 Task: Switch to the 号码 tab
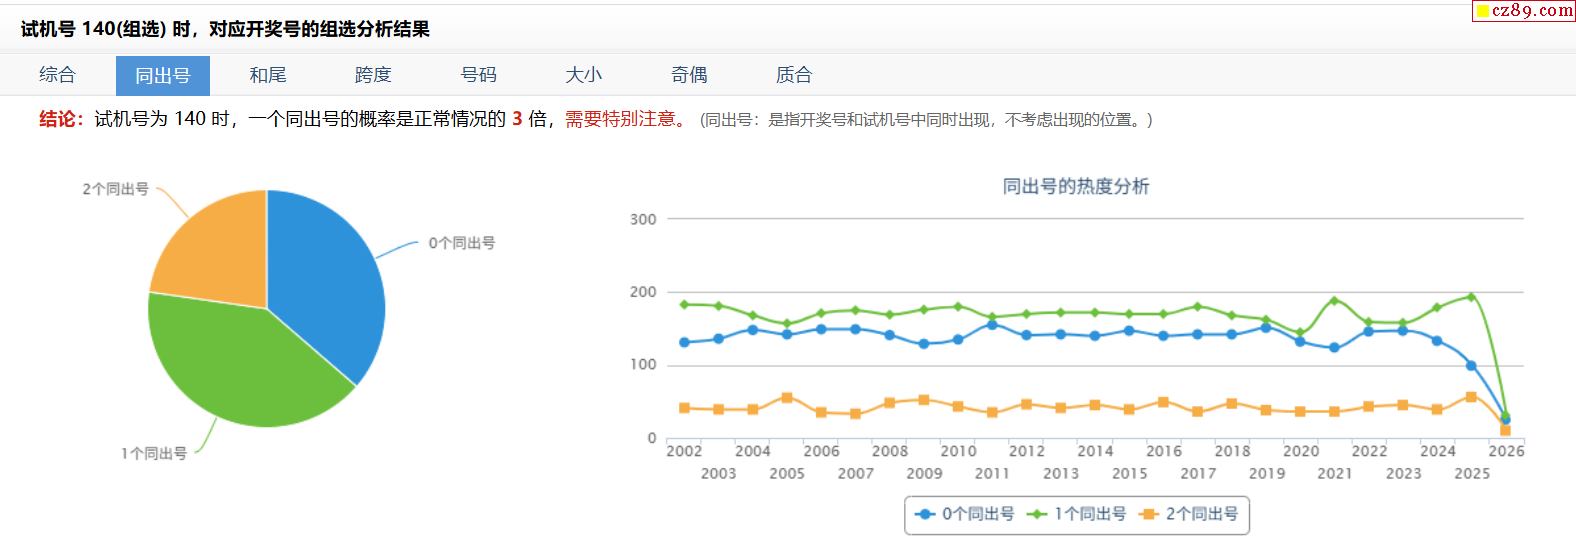(478, 75)
